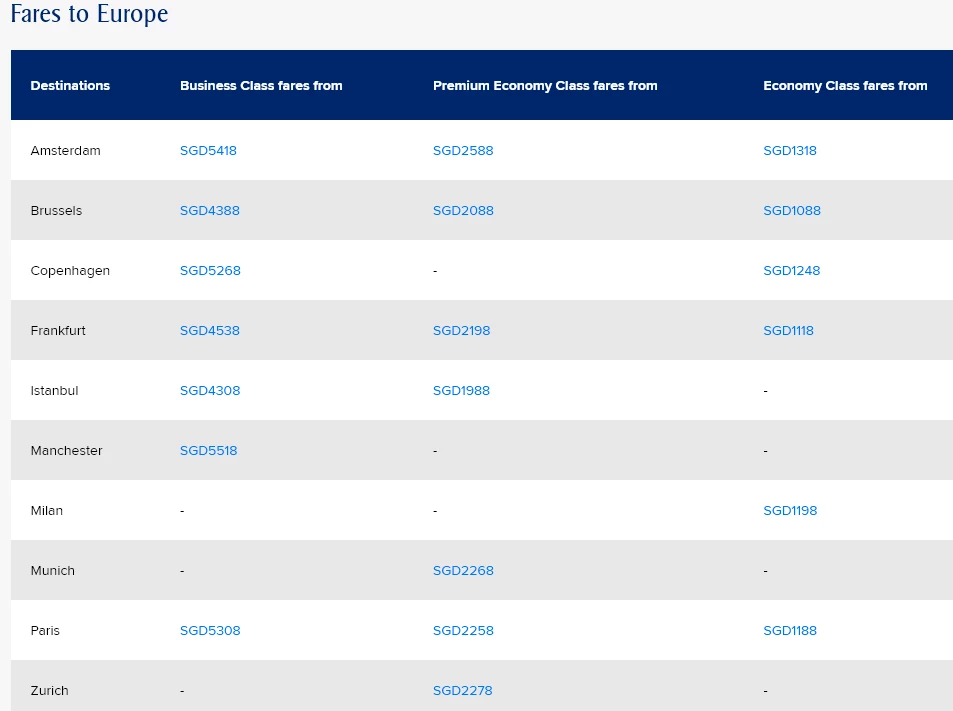953x711 pixels.
Task: Choose Frankfurt Economy fare SGD1118
Action: click(788, 331)
